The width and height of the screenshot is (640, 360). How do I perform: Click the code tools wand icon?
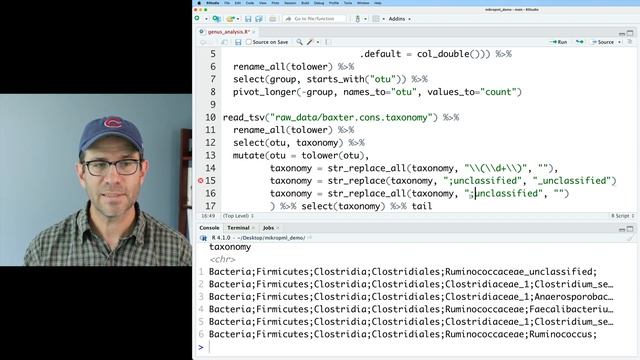[310, 42]
